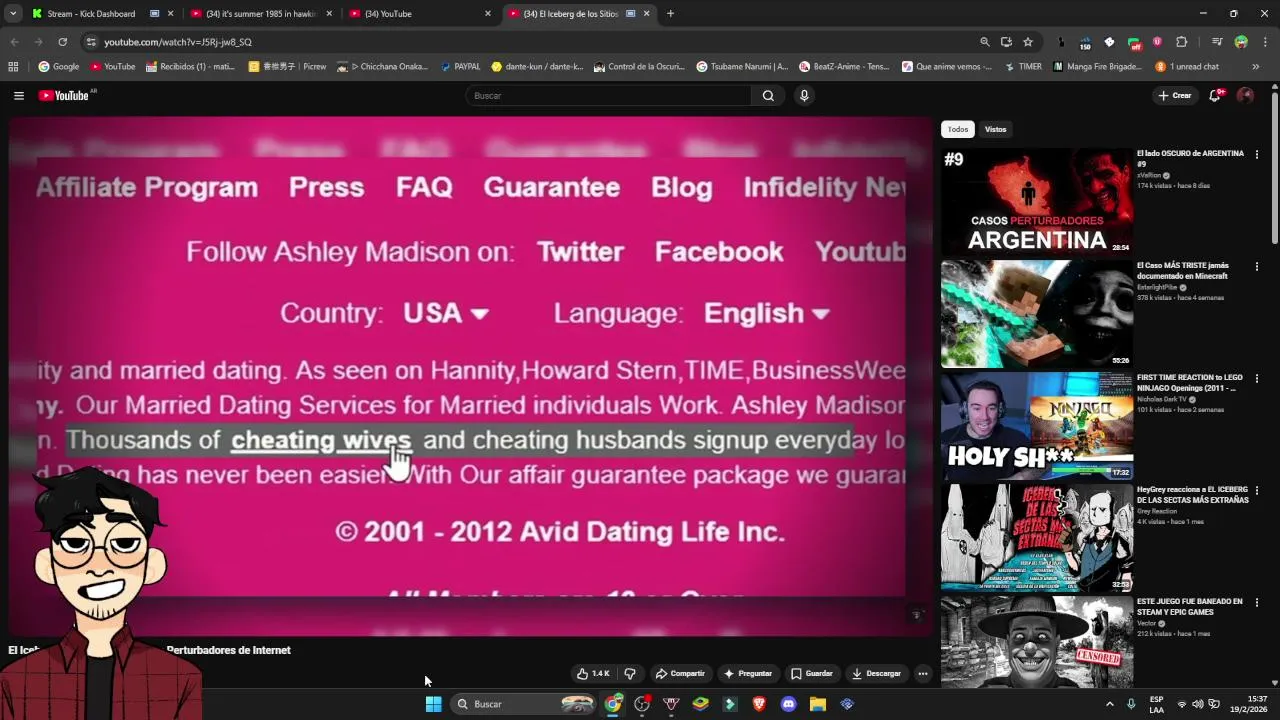Viewport: 1280px width, 720px height.
Task: Open YouTube hamburger guide menu
Action: (18, 96)
